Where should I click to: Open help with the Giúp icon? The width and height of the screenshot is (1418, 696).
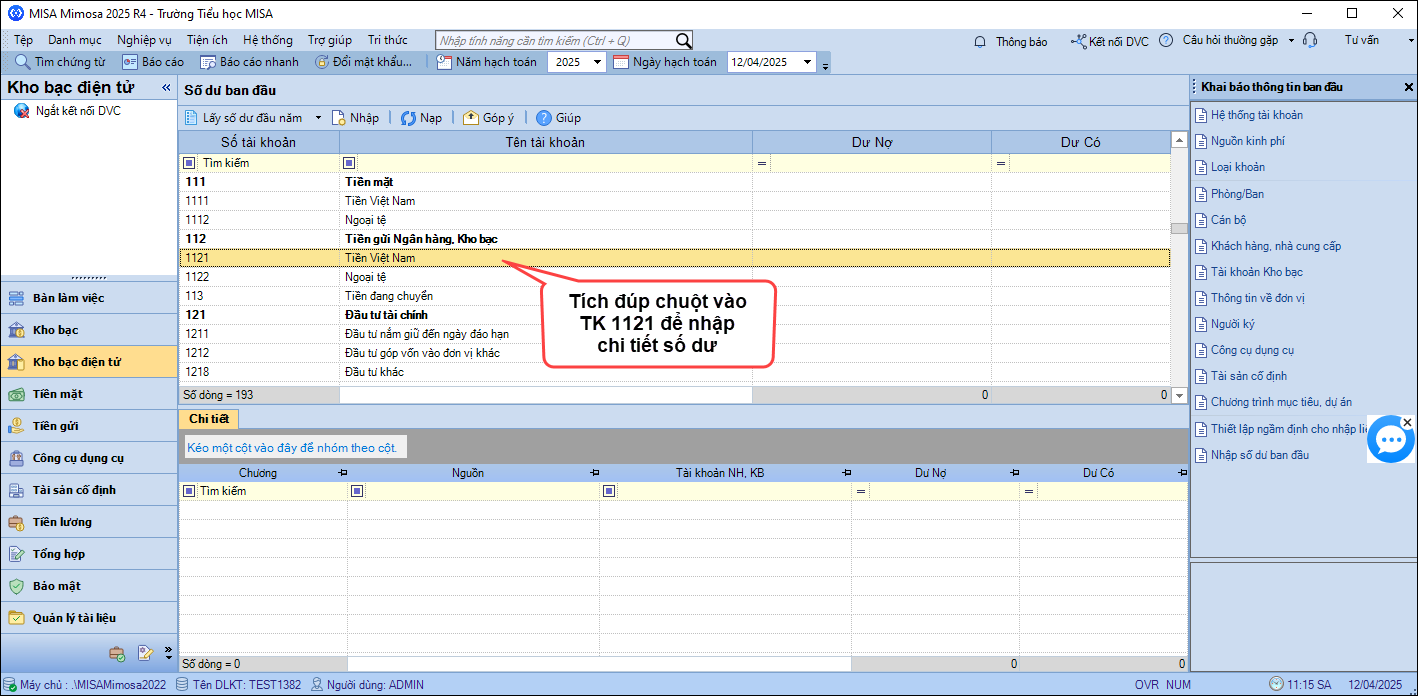(x=544, y=118)
